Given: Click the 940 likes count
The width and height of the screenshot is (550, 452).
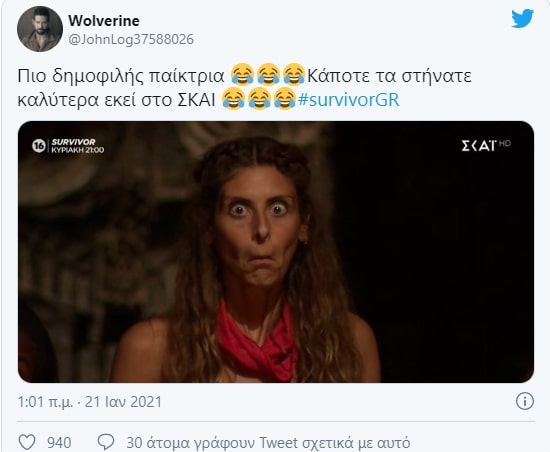Looking at the screenshot, I should click(x=59, y=443).
